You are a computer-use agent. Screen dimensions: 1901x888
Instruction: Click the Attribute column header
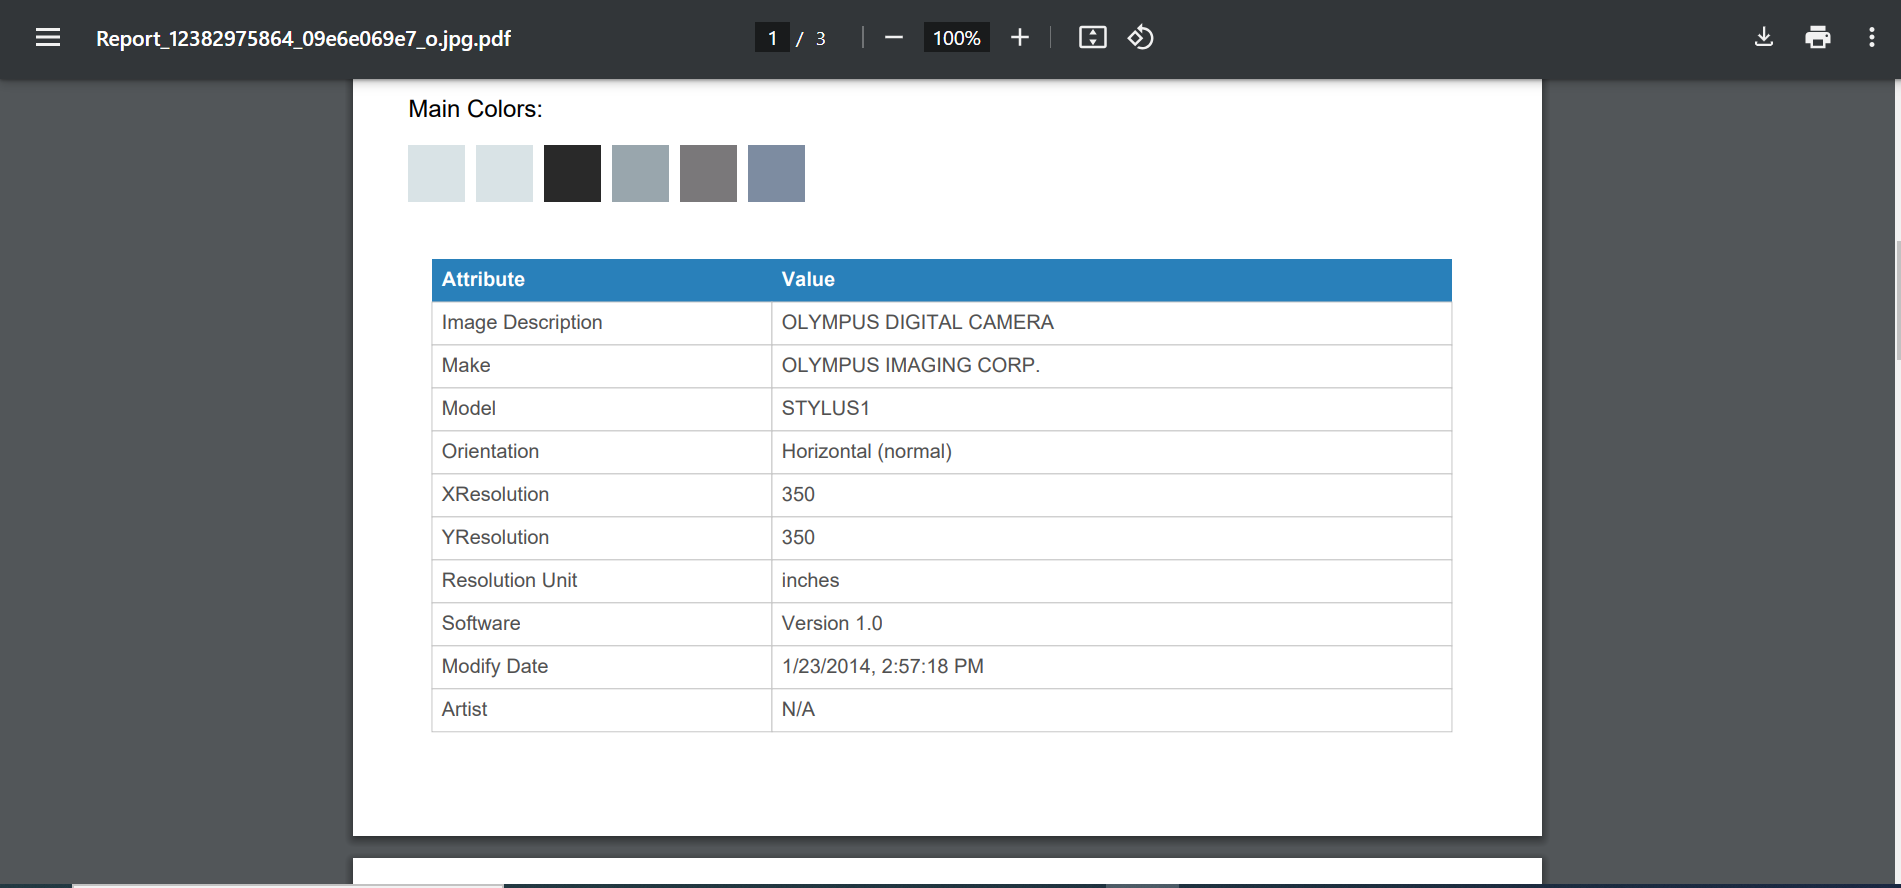(602, 280)
